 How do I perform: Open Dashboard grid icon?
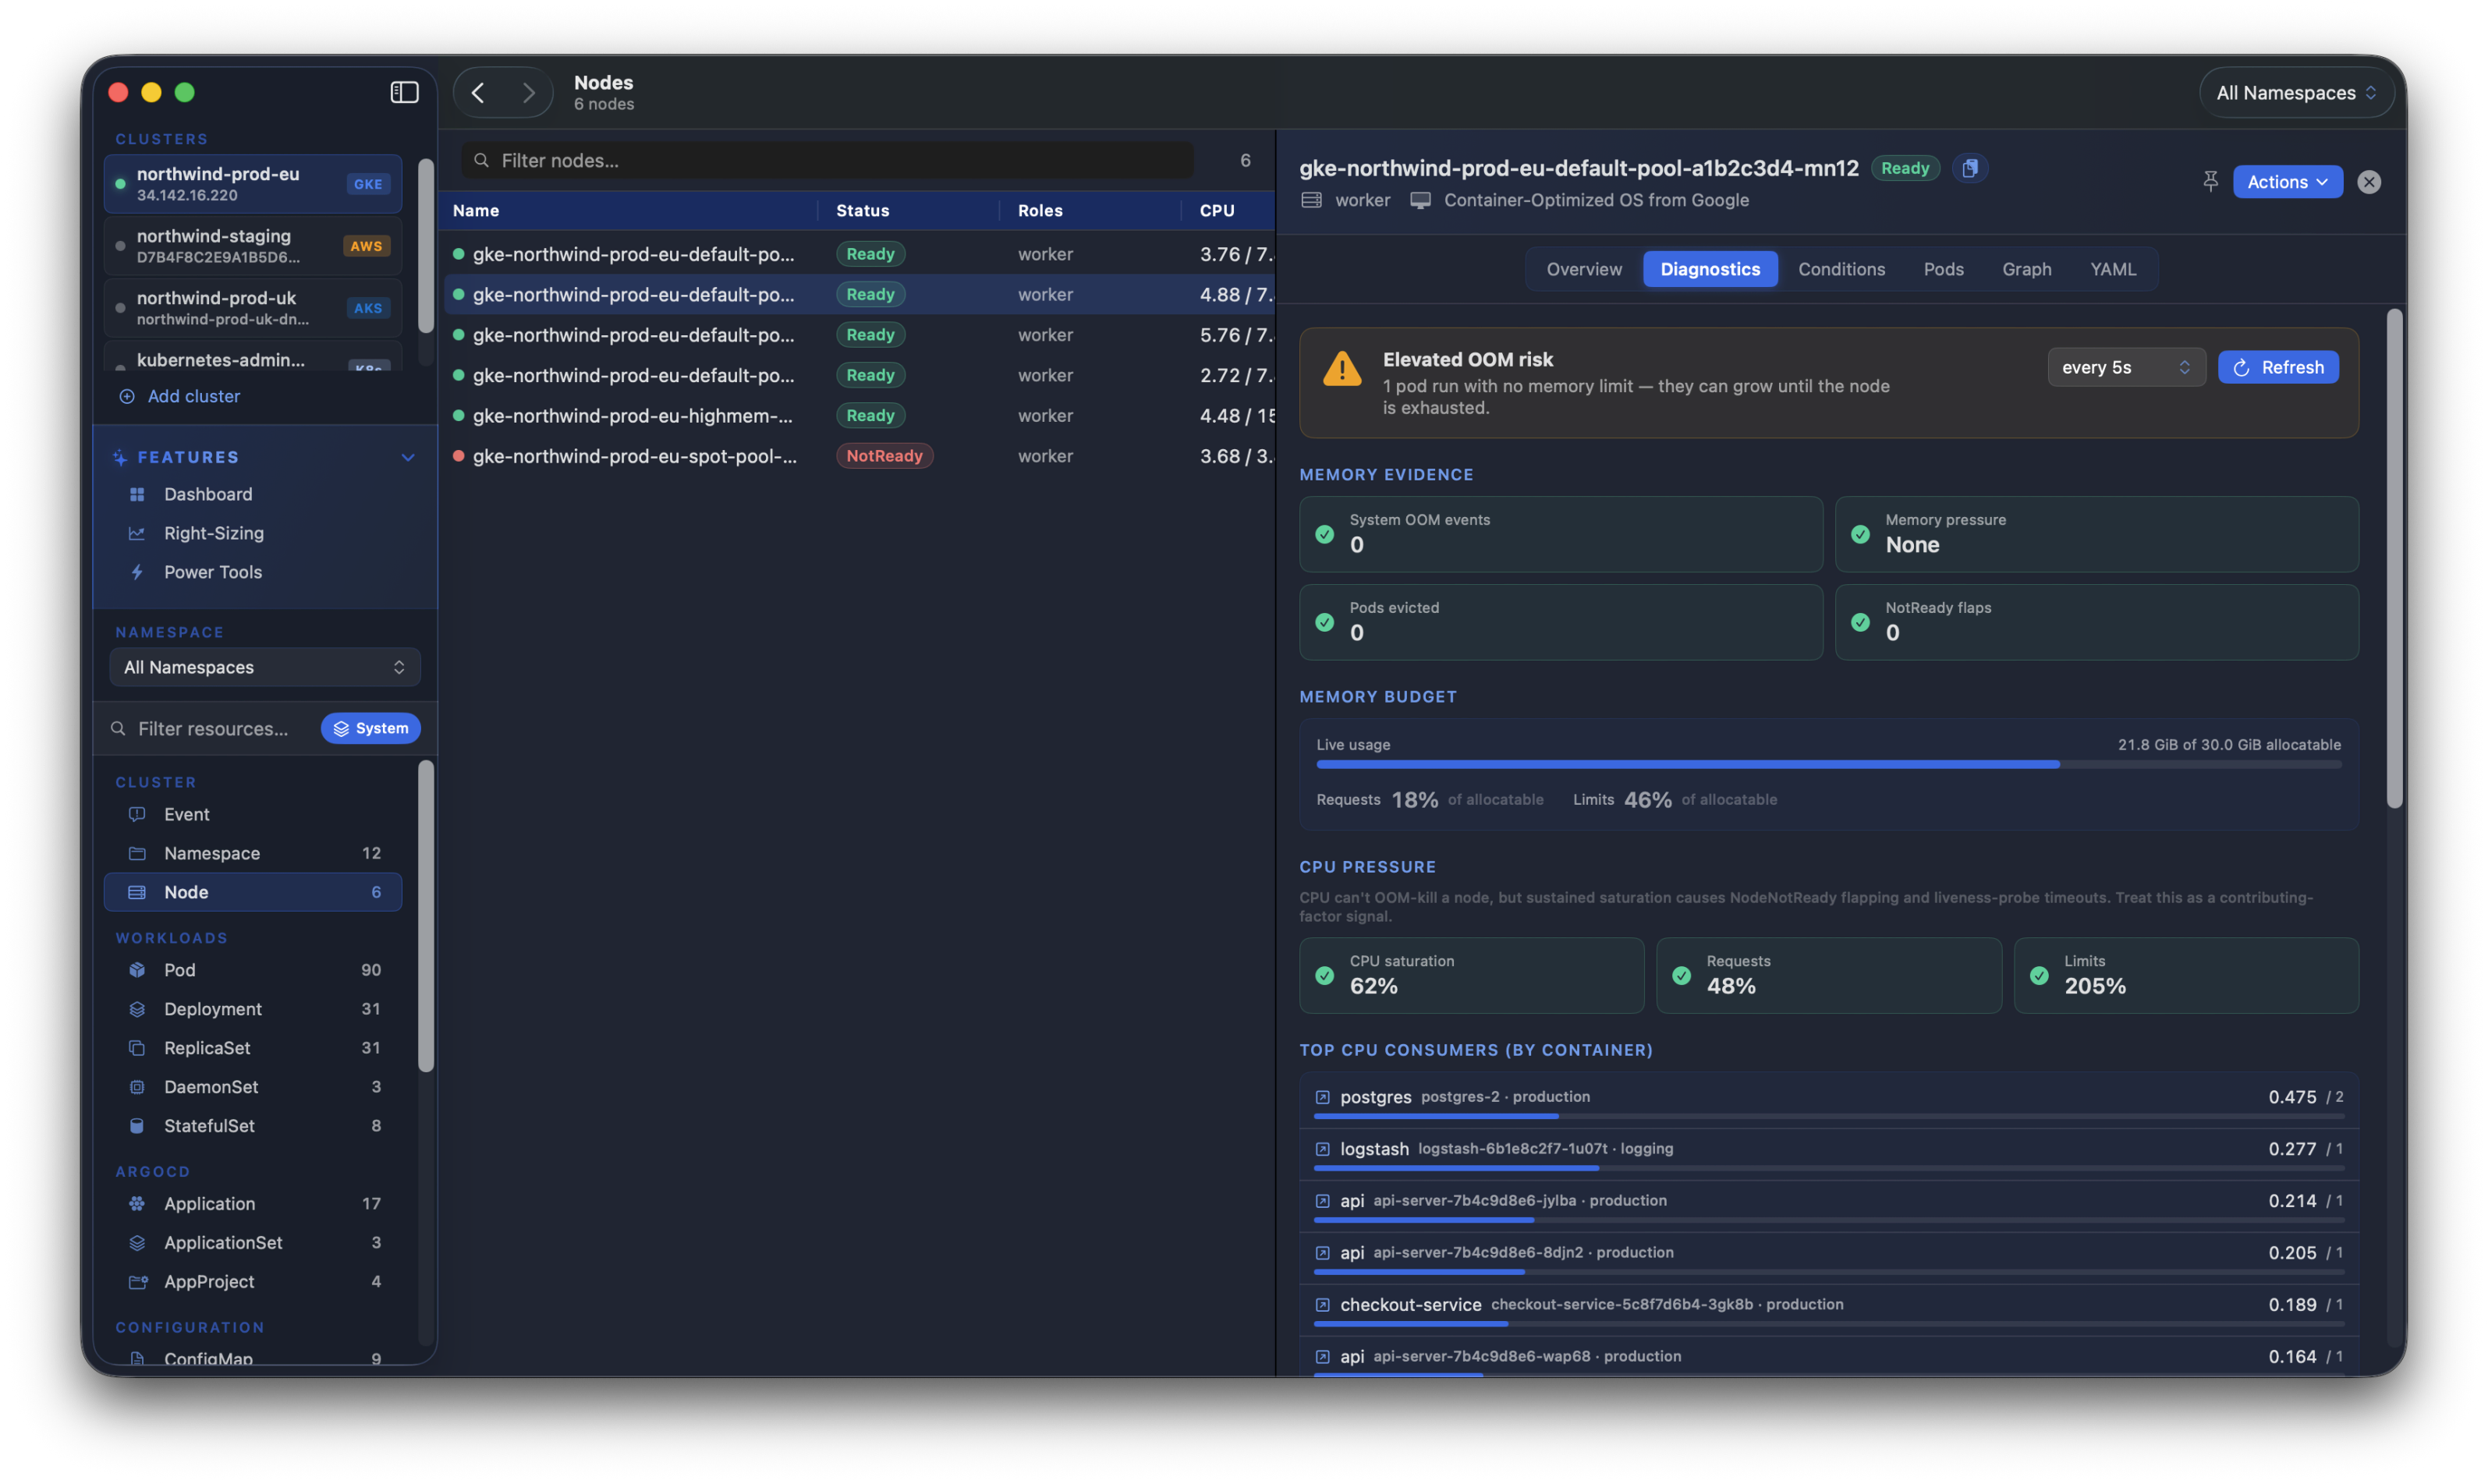click(137, 494)
